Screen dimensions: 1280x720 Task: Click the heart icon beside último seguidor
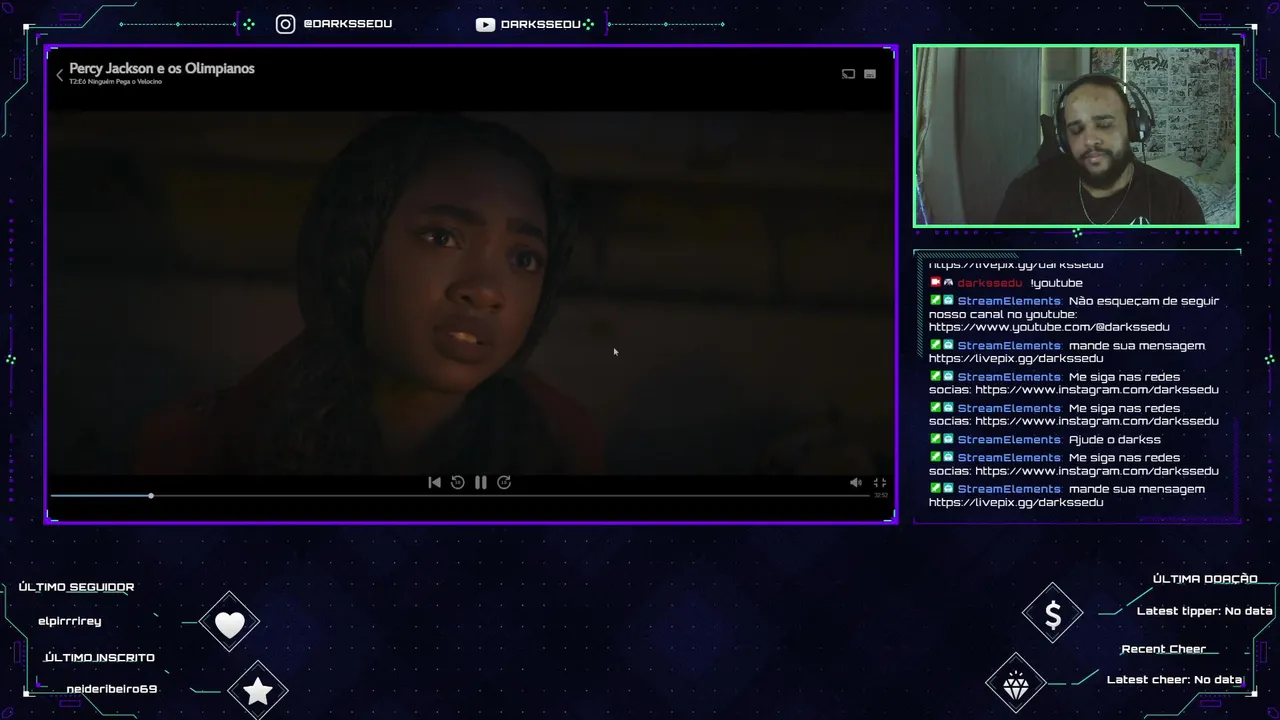click(x=229, y=625)
